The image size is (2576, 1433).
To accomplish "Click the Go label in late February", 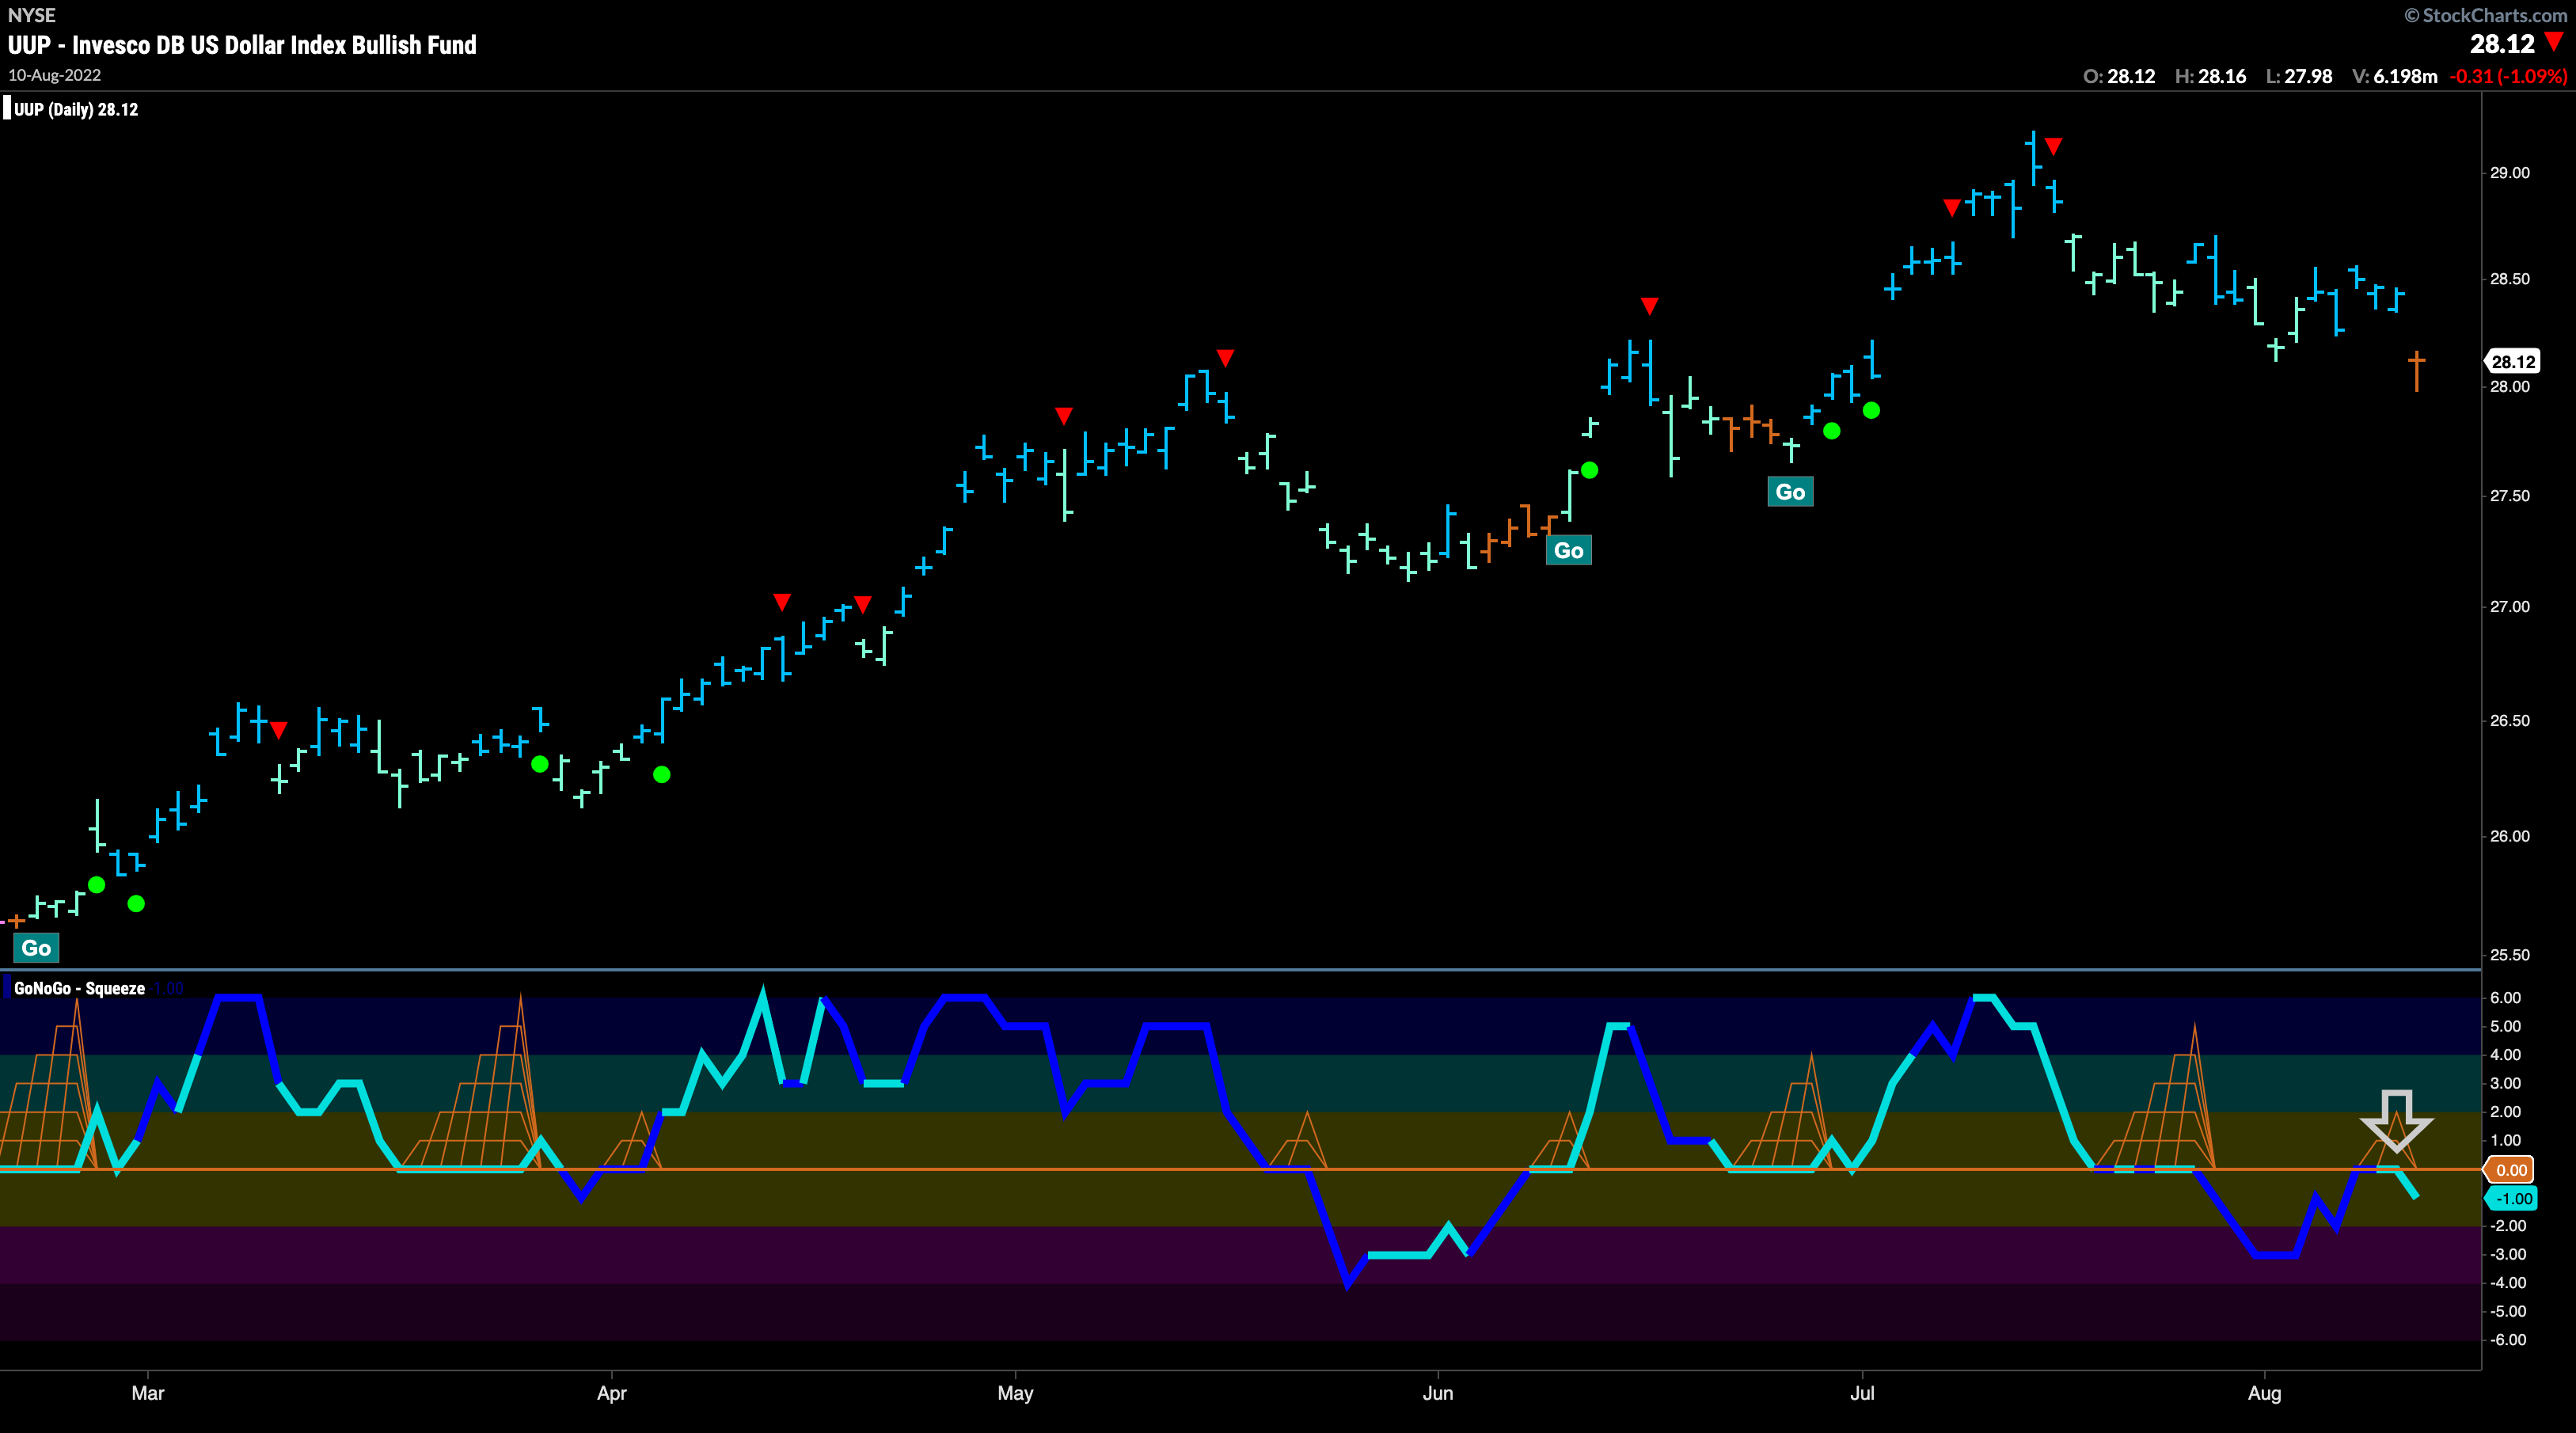I will pos(37,948).
